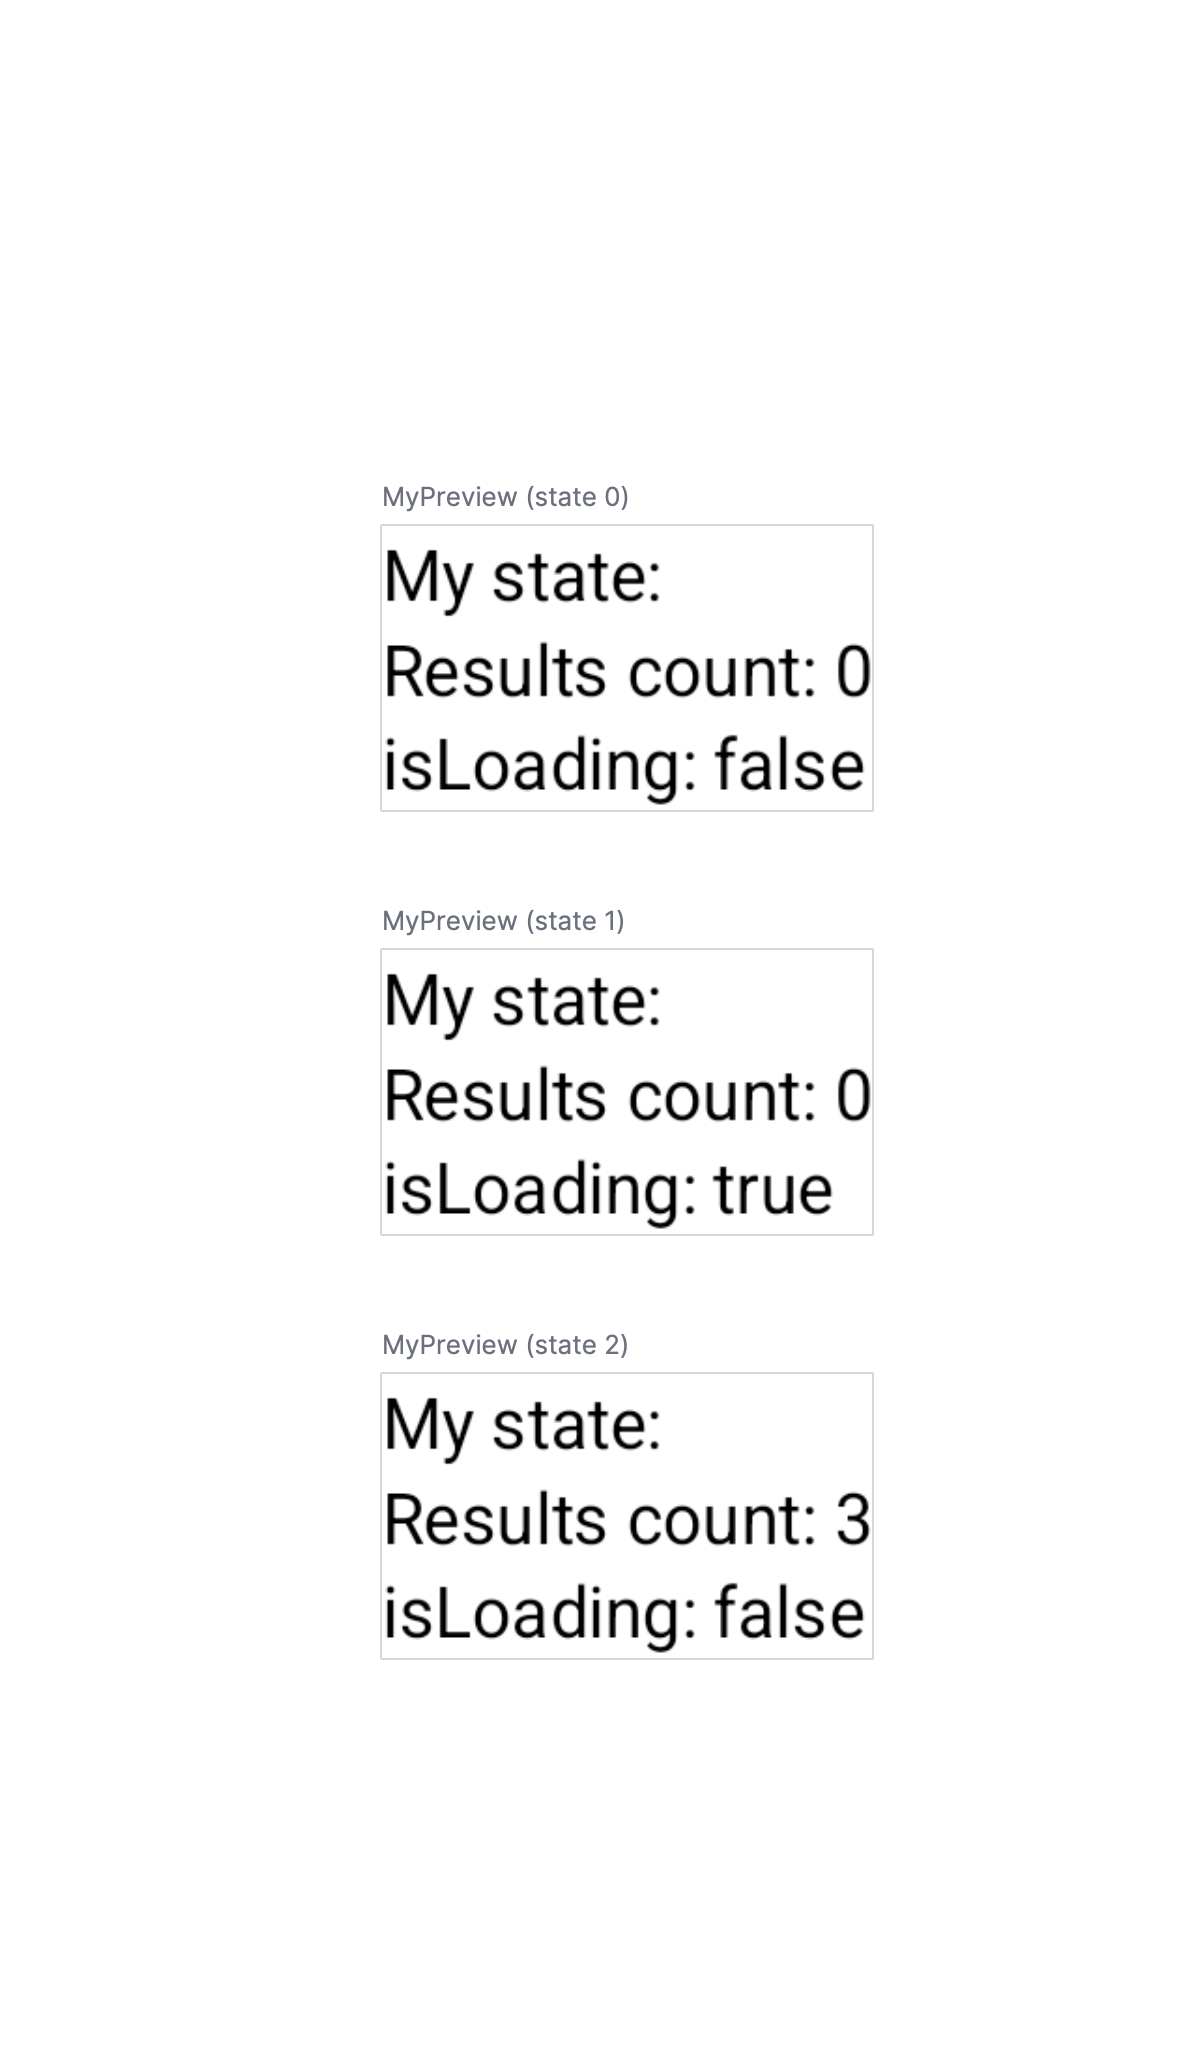Screen dimensions: 1202x2070
Task: Select 'My state:' text in state 2 preview
Action: click(x=523, y=1426)
